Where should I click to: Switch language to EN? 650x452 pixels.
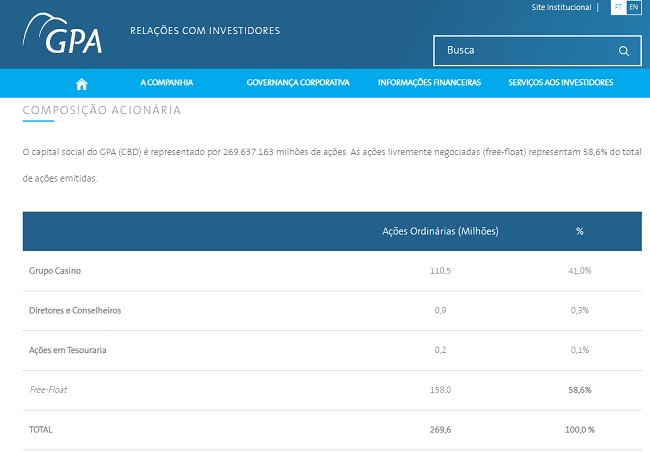tap(633, 7)
